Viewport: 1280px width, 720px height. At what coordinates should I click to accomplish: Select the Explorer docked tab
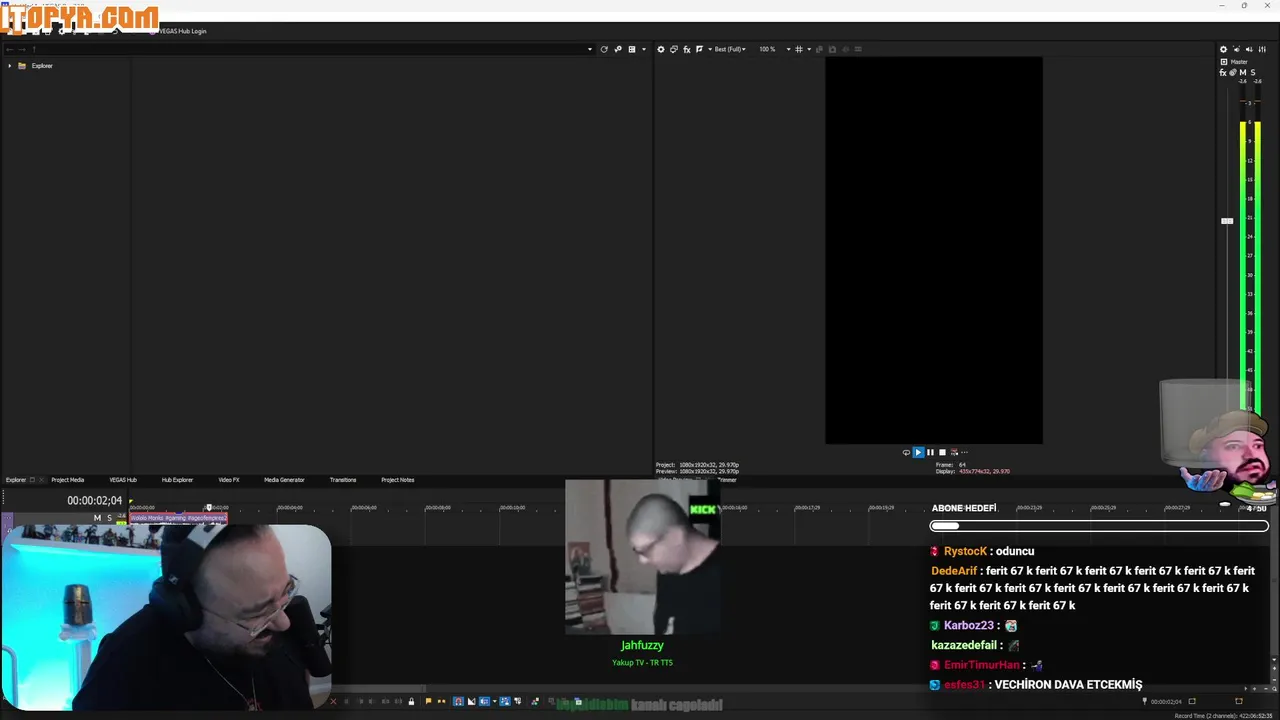click(15, 480)
